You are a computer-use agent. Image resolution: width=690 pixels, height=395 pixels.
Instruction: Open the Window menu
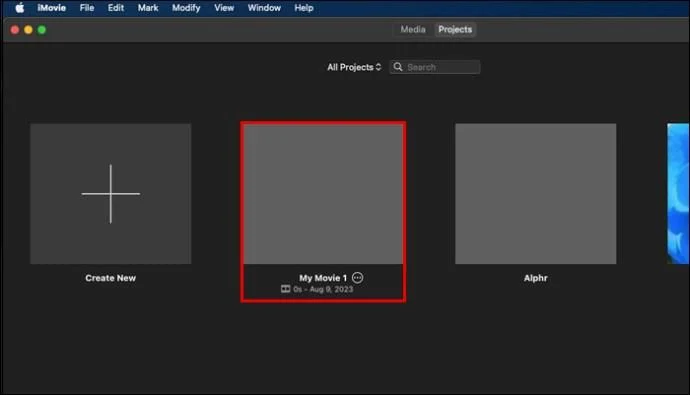(264, 8)
